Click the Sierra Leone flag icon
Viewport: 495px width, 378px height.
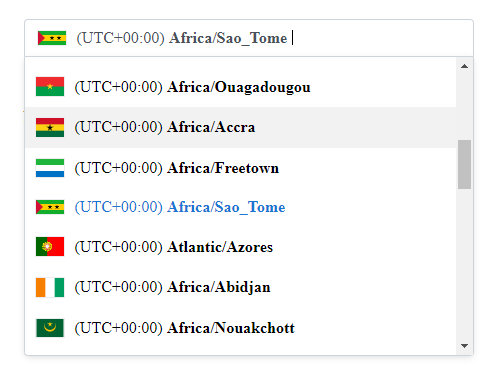50,168
